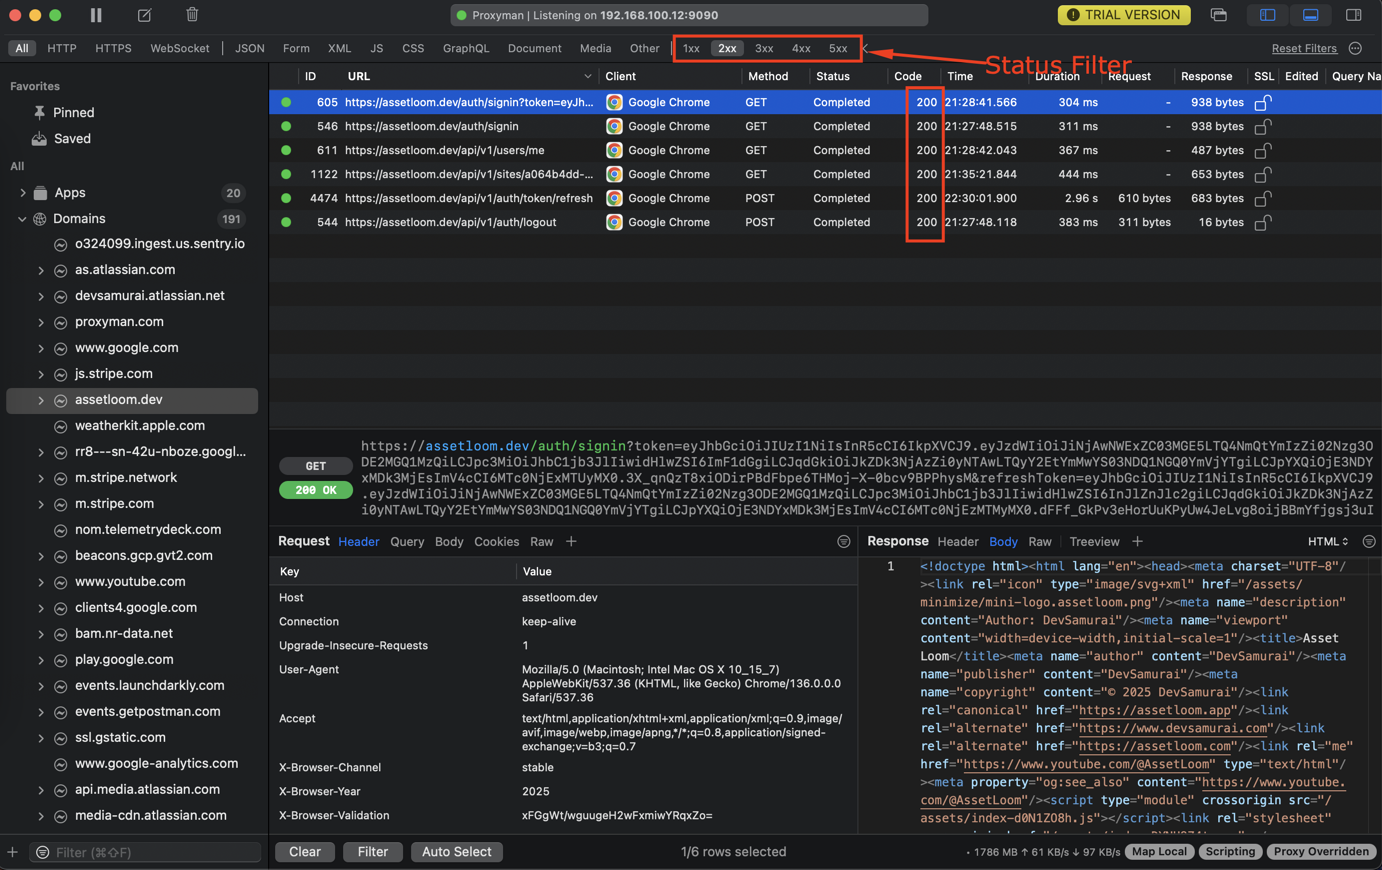Expand the assetloom.dev domain
Image resolution: width=1382 pixels, height=870 pixels.
41,401
